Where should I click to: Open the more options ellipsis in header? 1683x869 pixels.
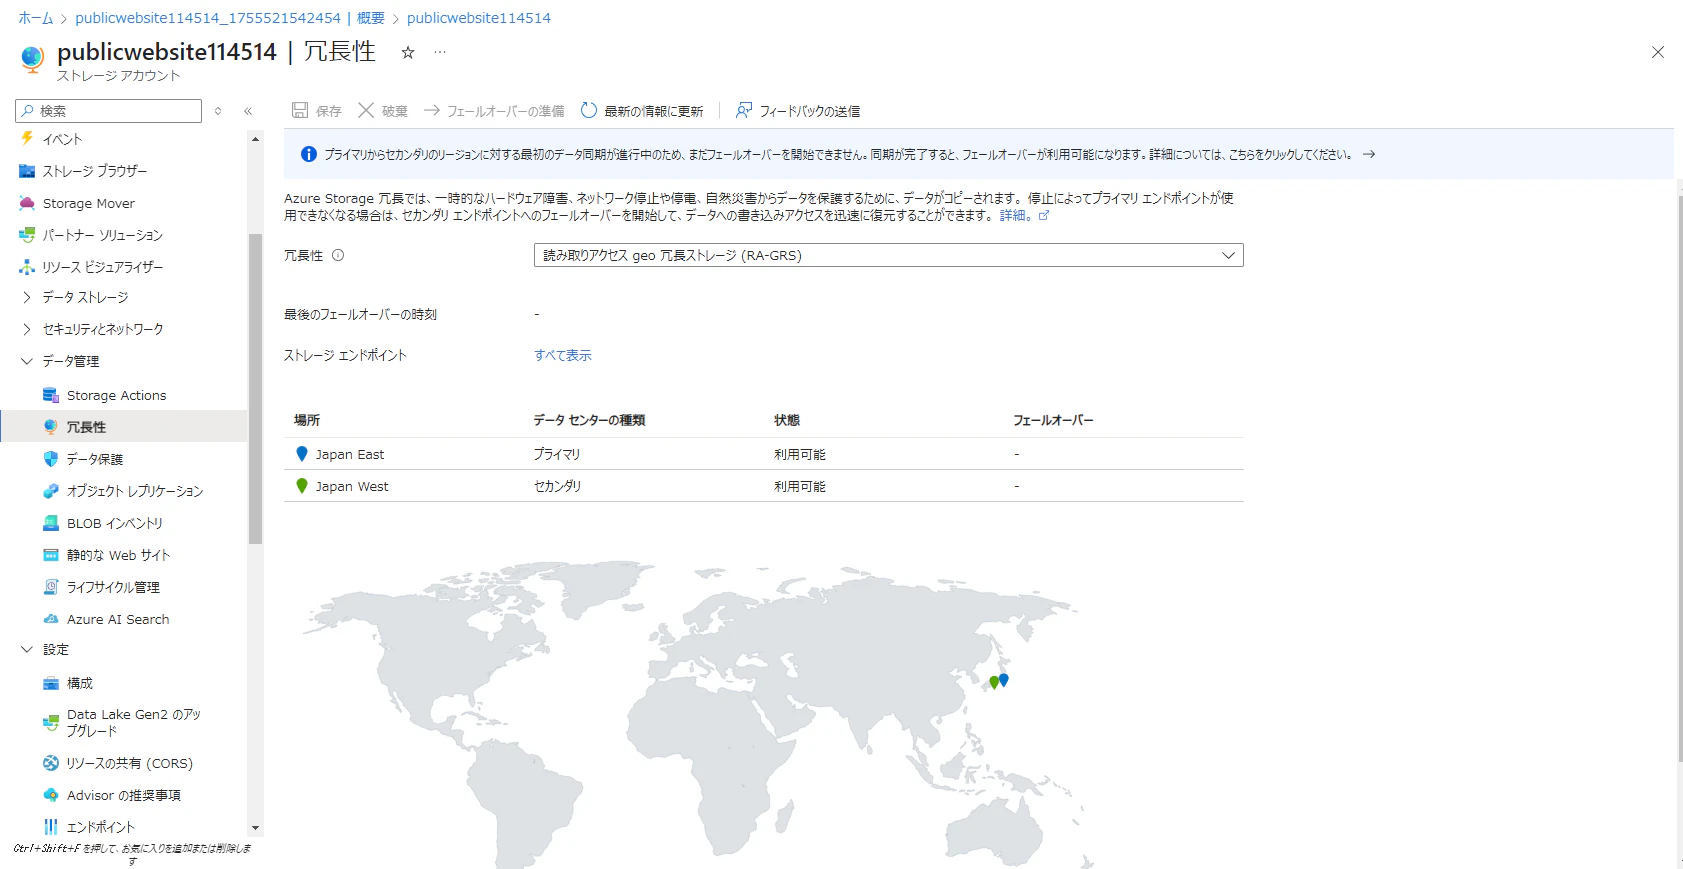440,52
